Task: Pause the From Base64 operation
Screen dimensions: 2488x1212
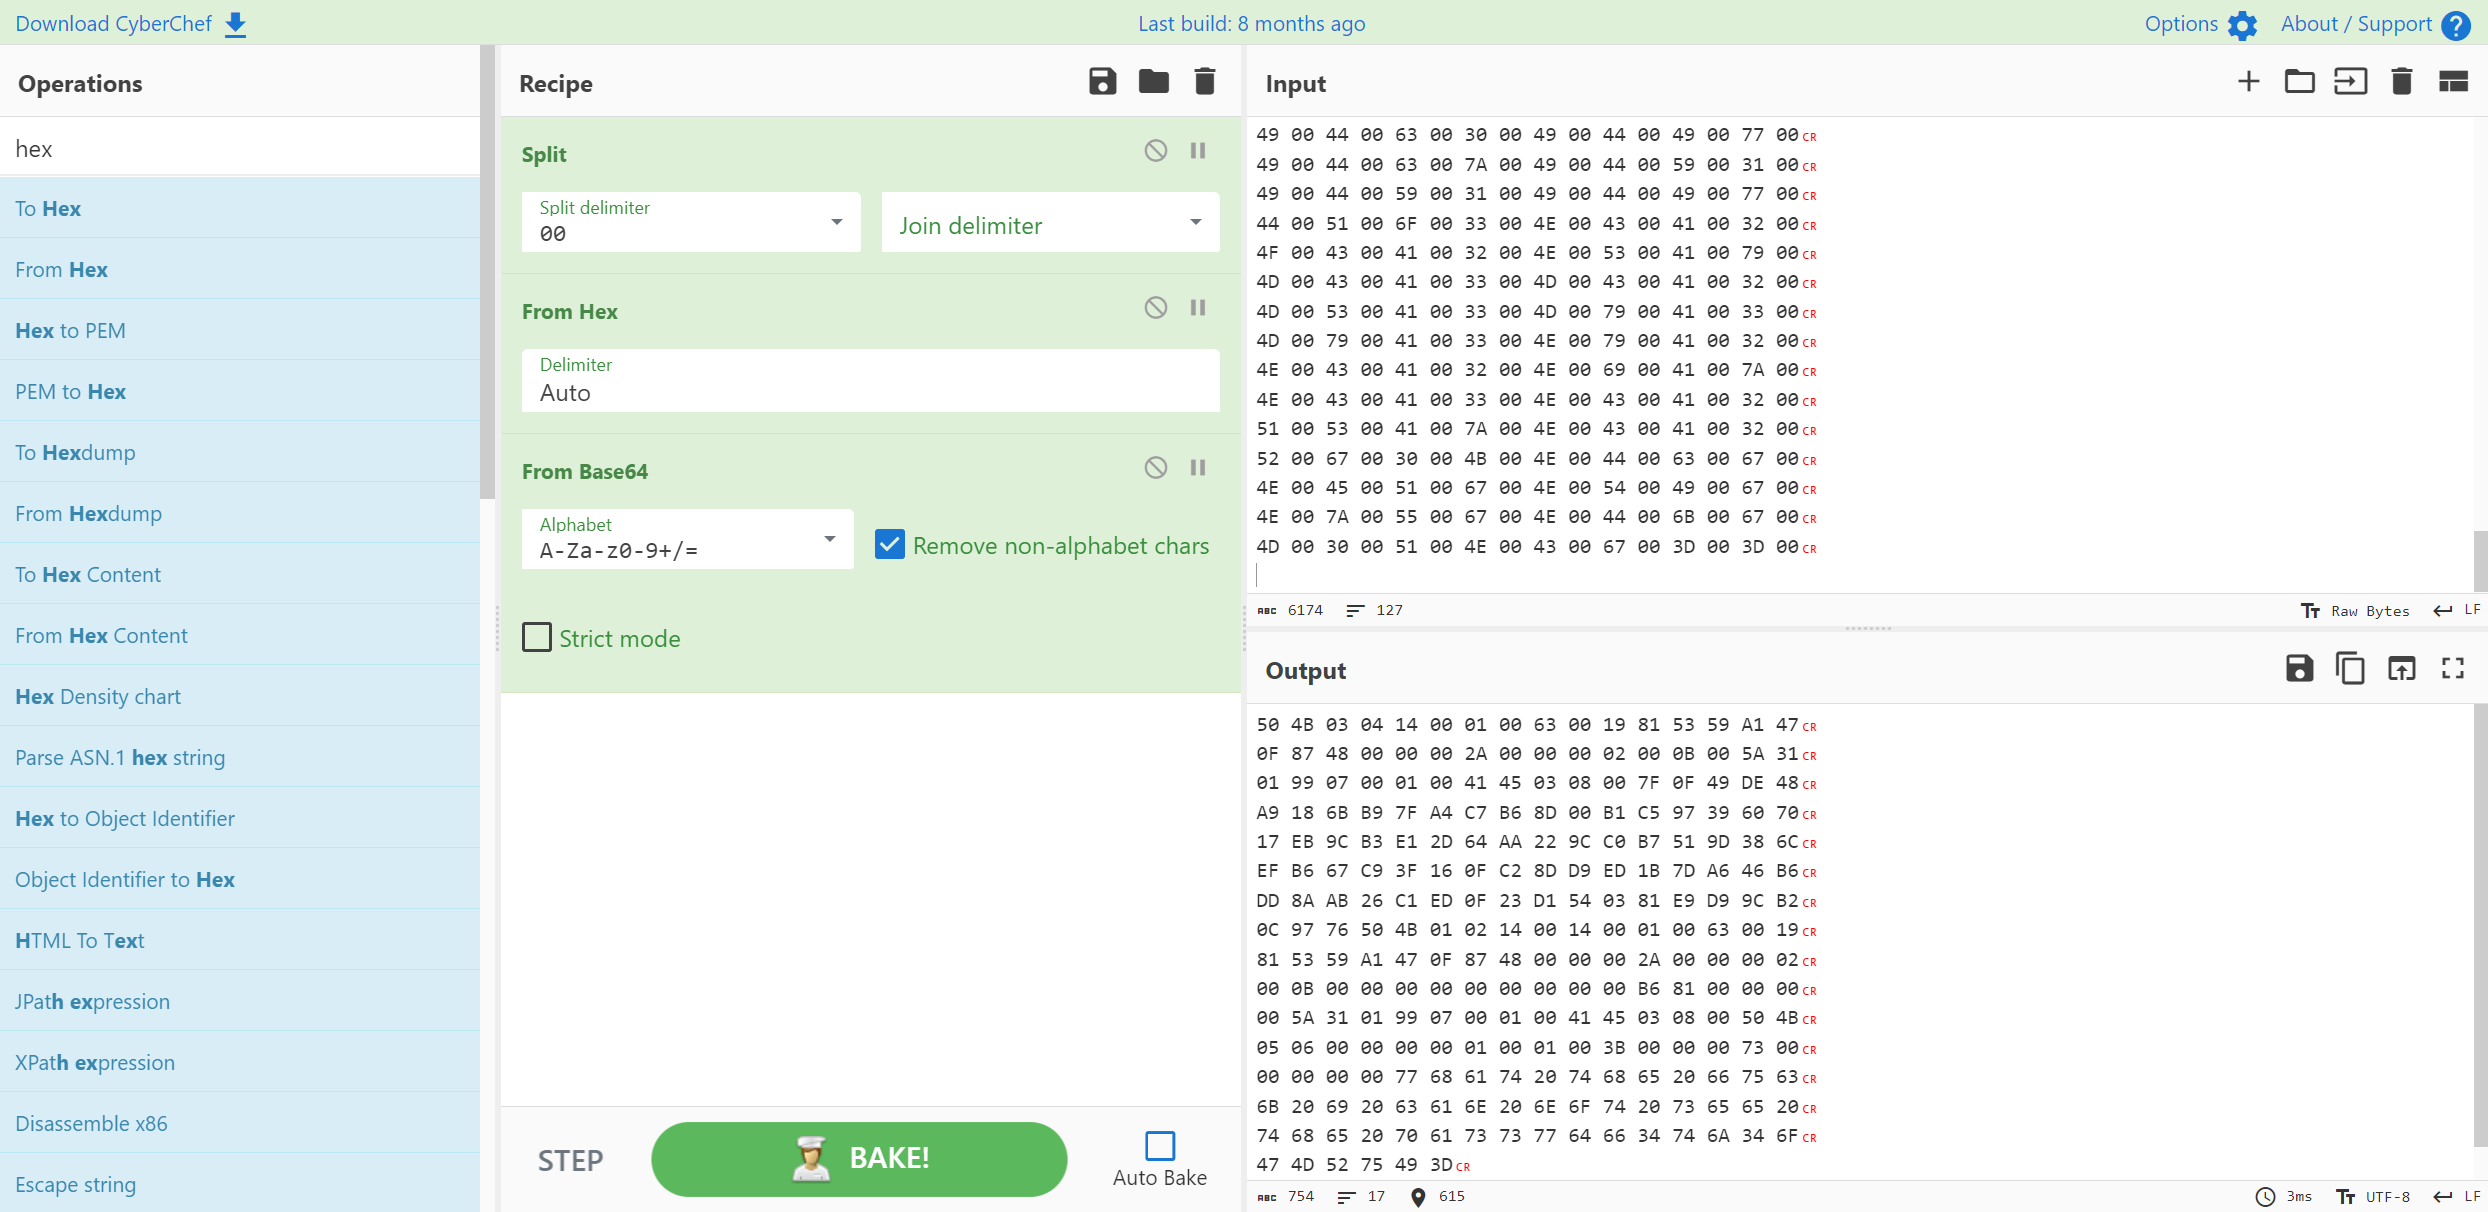Action: tap(1198, 467)
